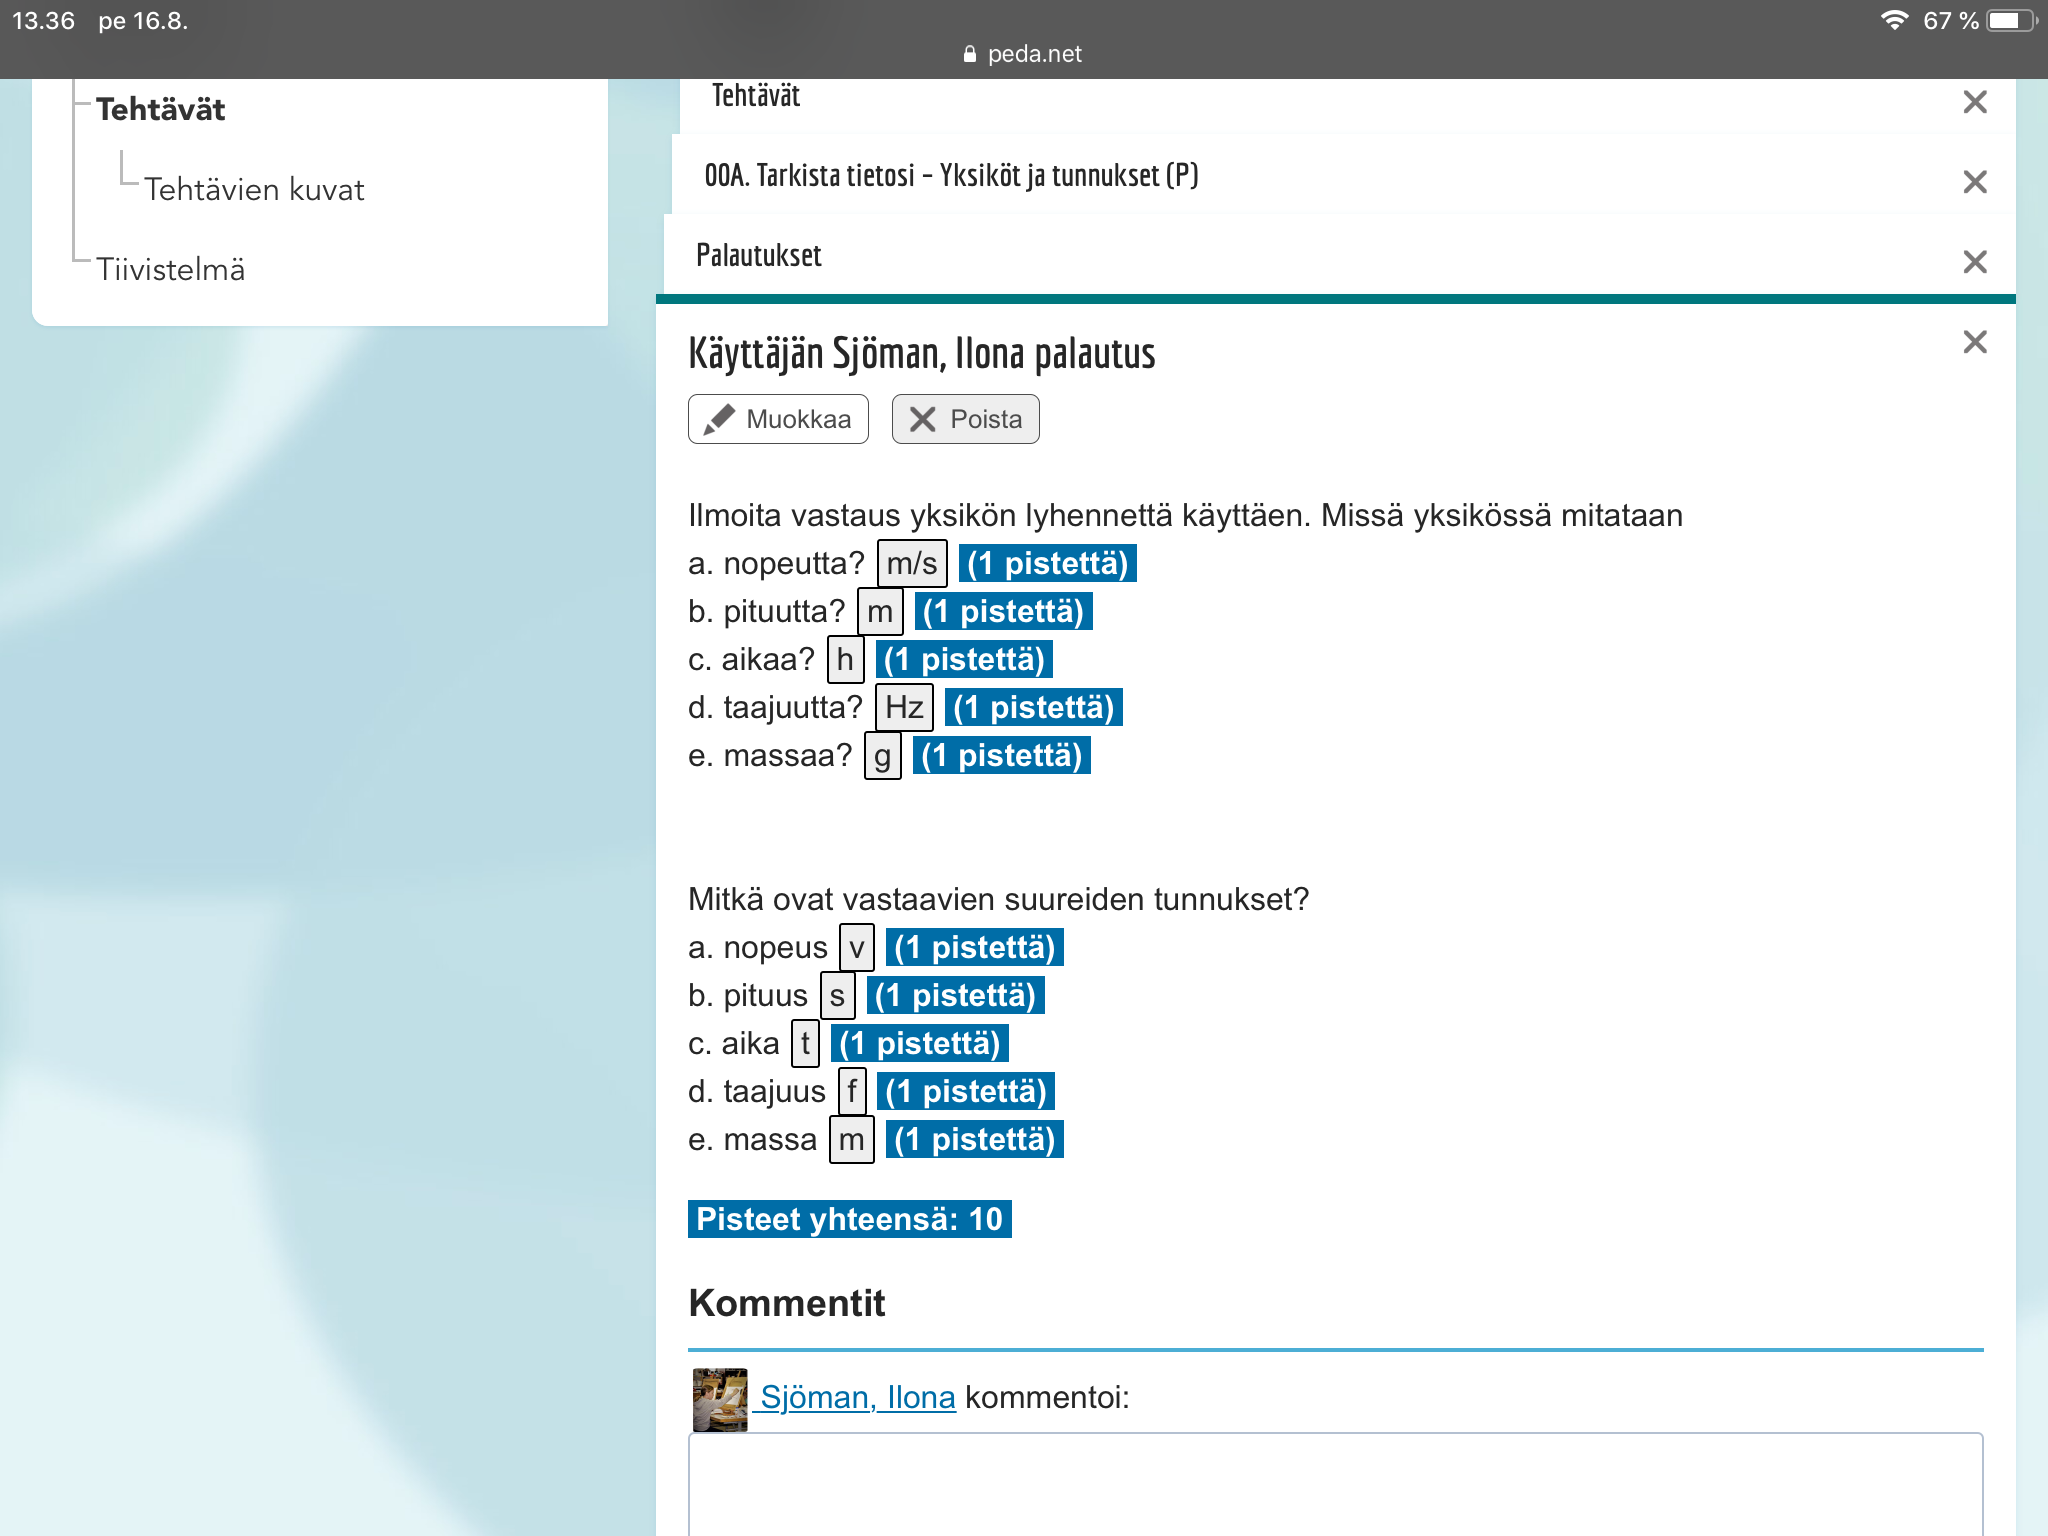The height and width of the screenshot is (1536, 2048).
Task: Open Sjöman, Ilona profile link
Action: [857, 1397]
